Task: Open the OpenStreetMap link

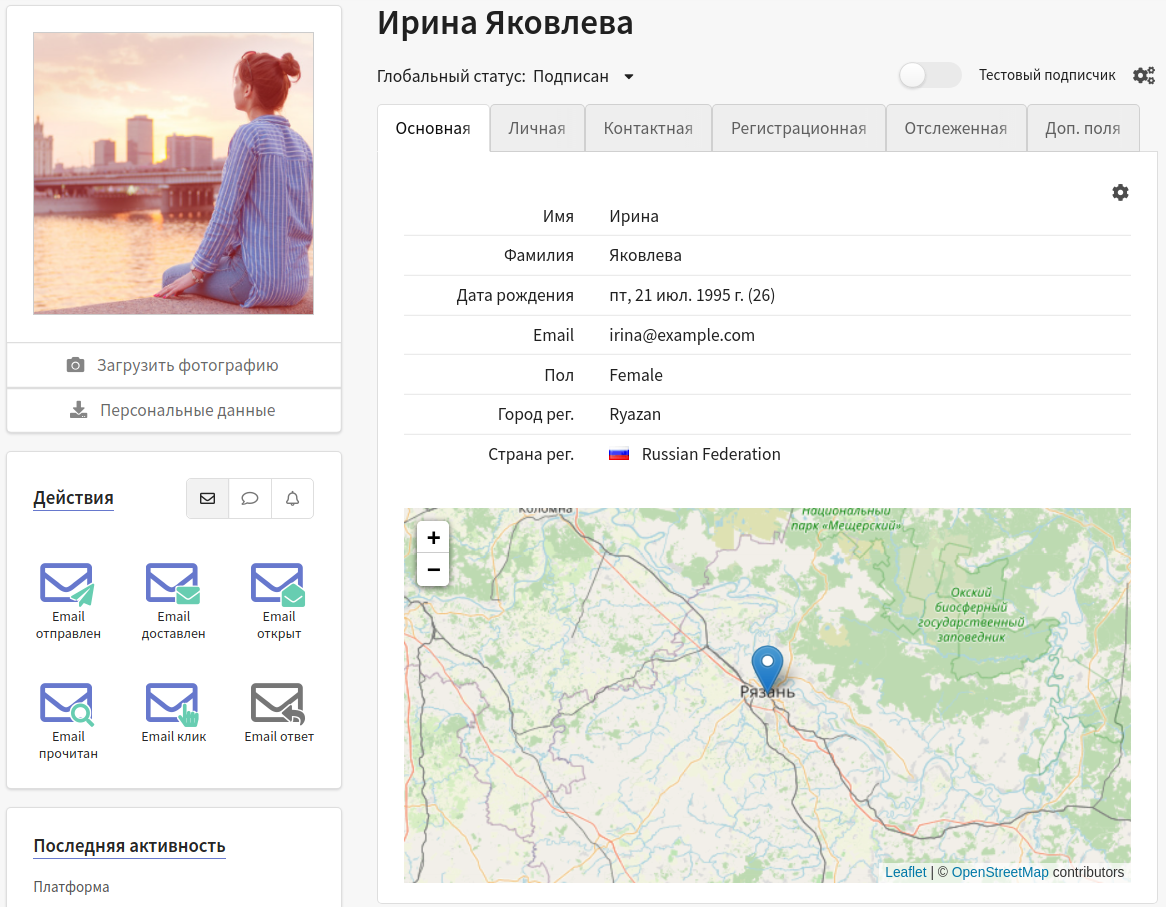Action: tap(999, 872)
